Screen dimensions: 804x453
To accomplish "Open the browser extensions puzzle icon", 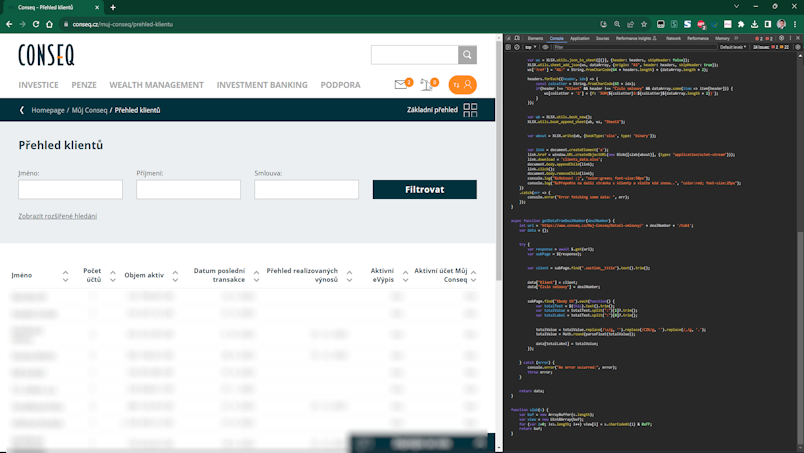I will (740, 23).
